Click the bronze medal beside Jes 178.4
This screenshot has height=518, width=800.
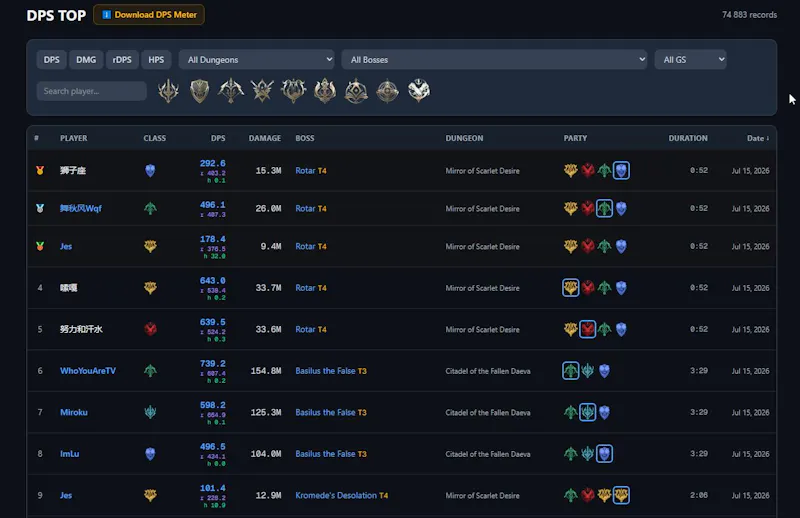click(40, 246)
